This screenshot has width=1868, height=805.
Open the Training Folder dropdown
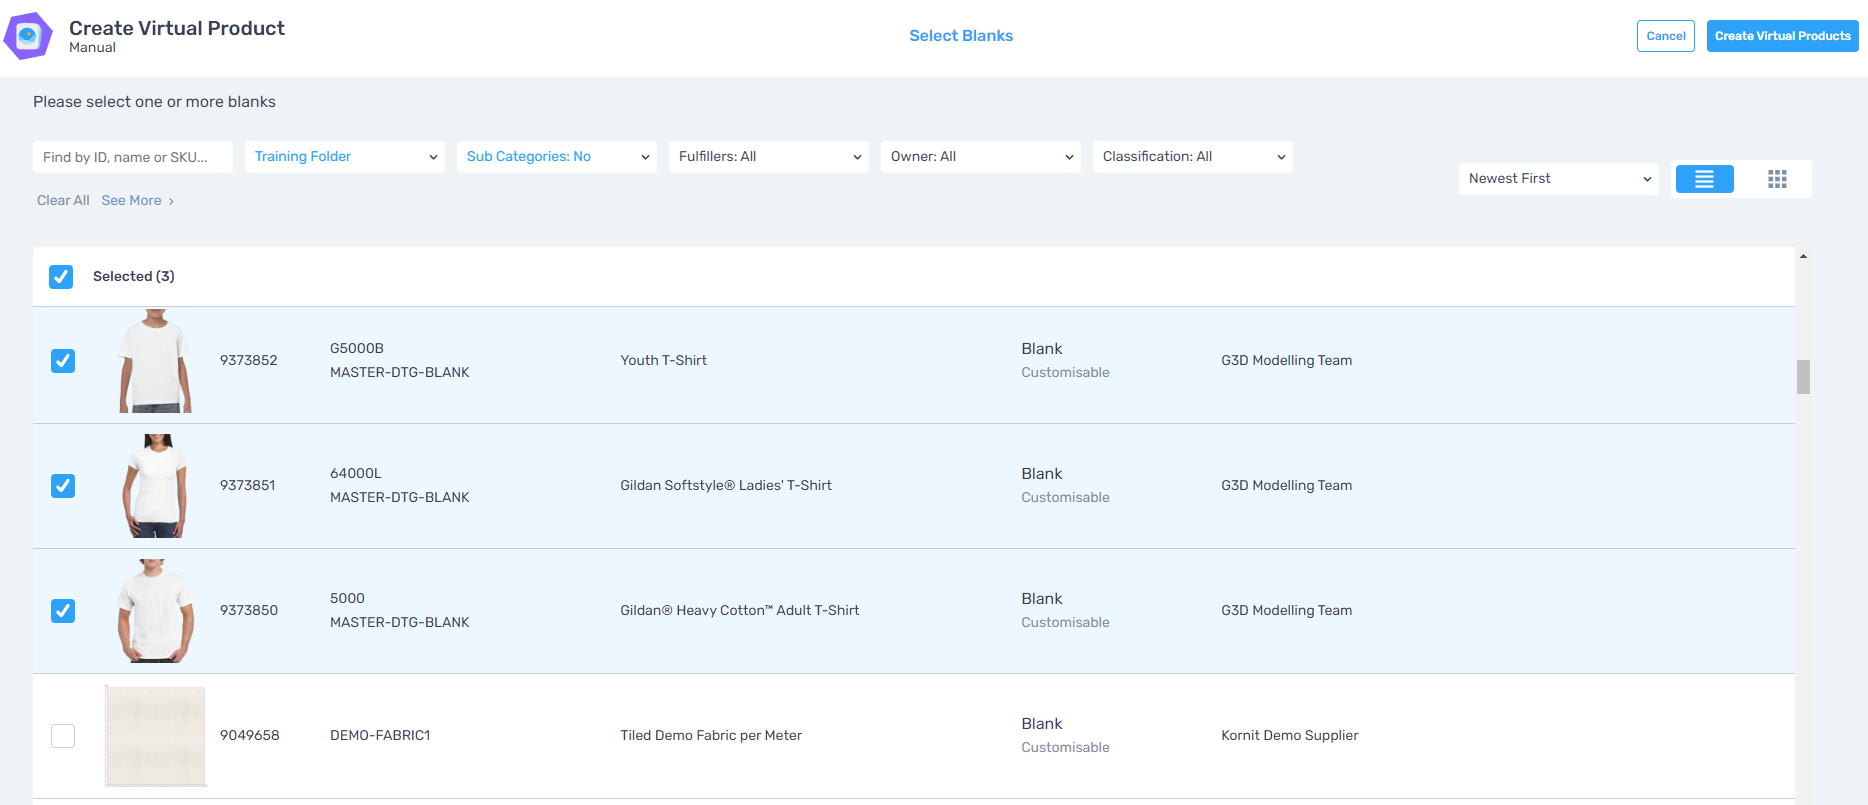pyautogui.click(x=345, y=157)
